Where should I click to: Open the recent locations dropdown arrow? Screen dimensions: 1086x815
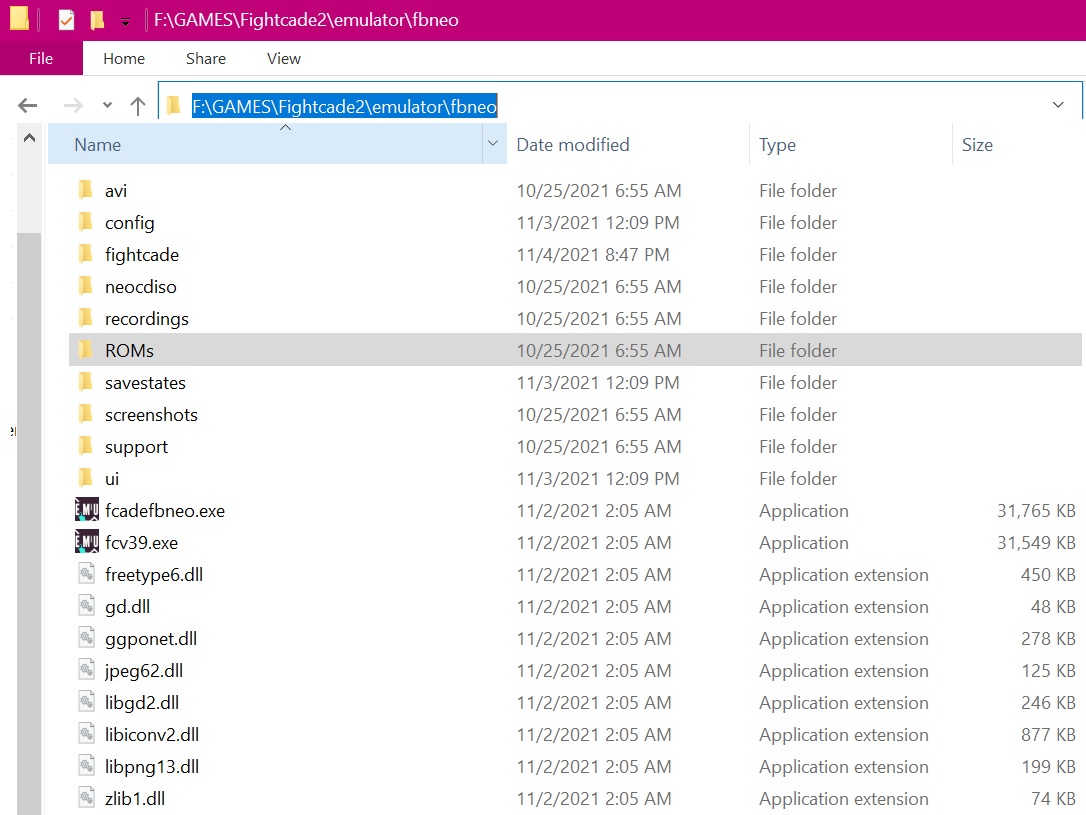pos(107,105)
